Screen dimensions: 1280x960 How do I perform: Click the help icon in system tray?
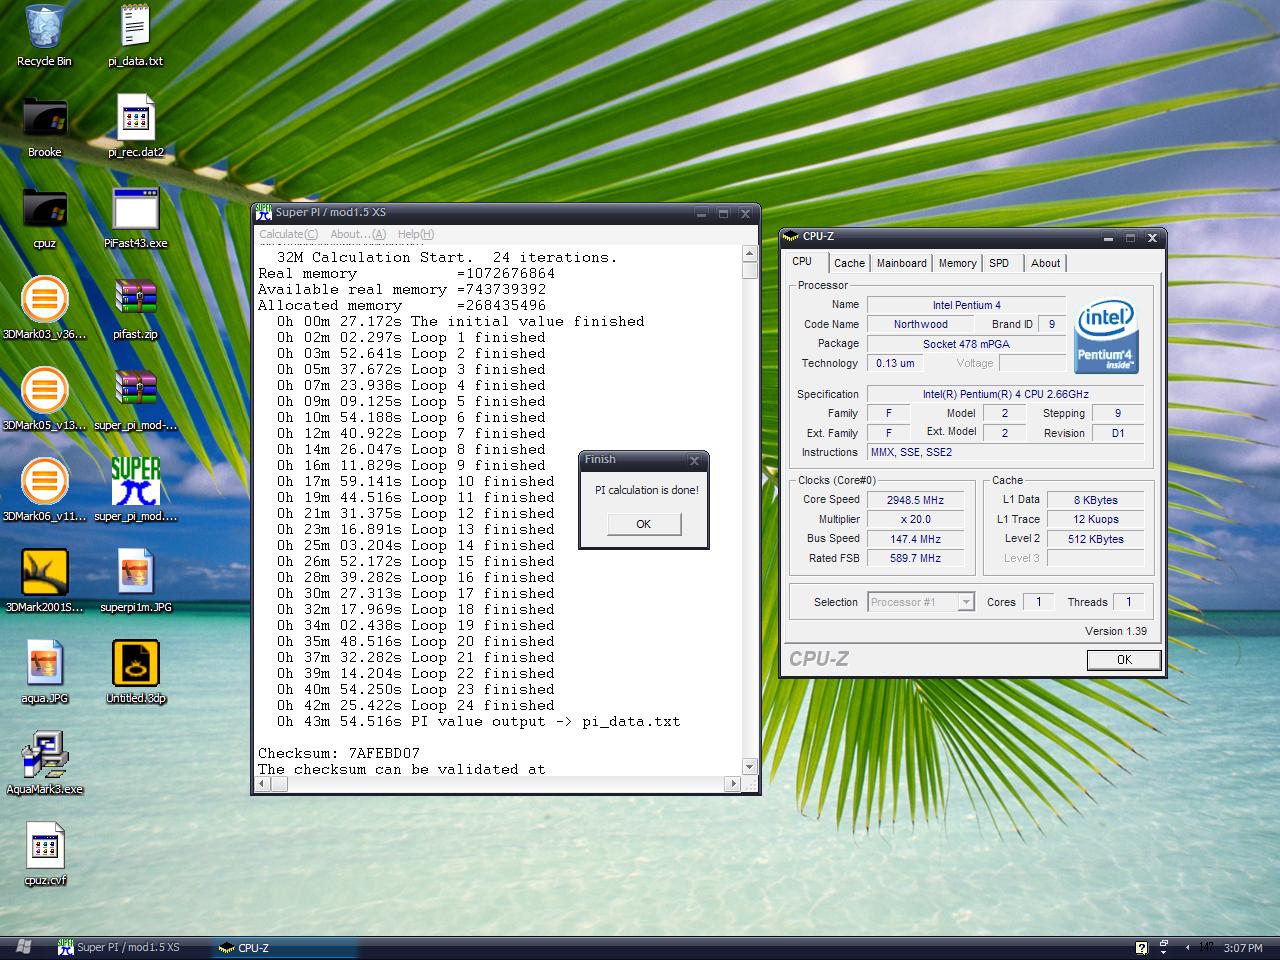tap(1141, 947)
